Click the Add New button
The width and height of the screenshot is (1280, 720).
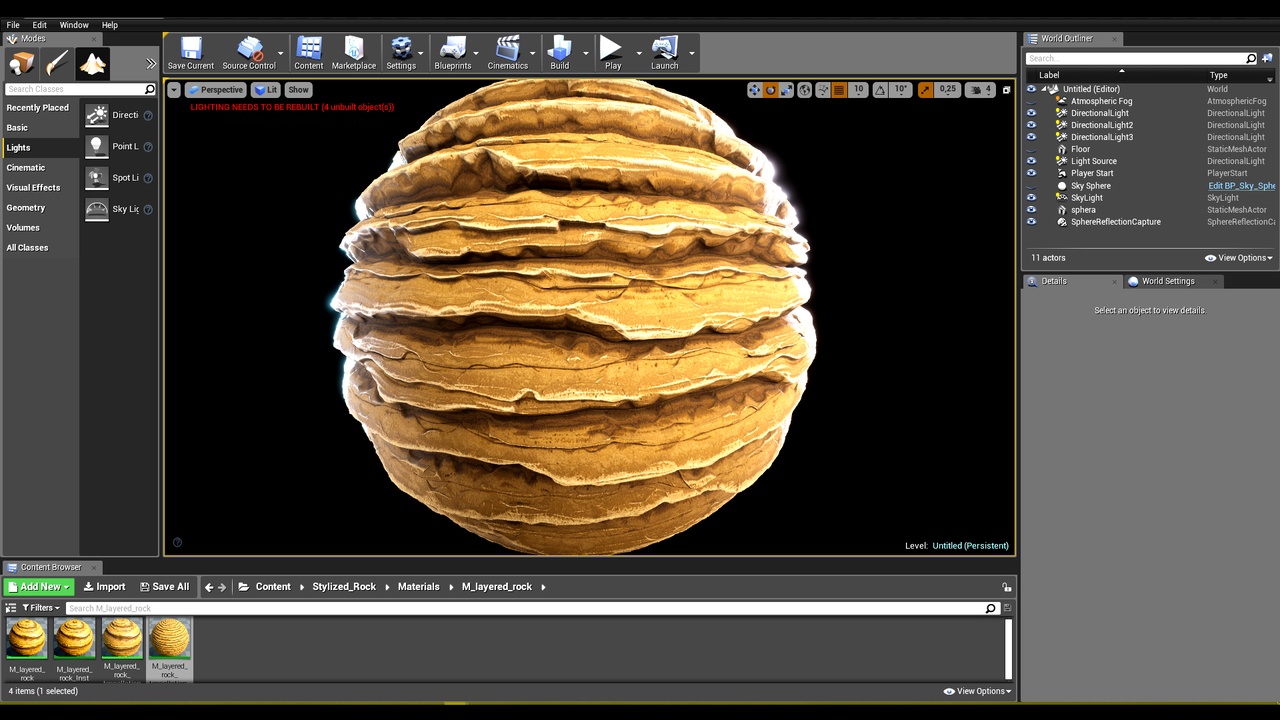39,587
